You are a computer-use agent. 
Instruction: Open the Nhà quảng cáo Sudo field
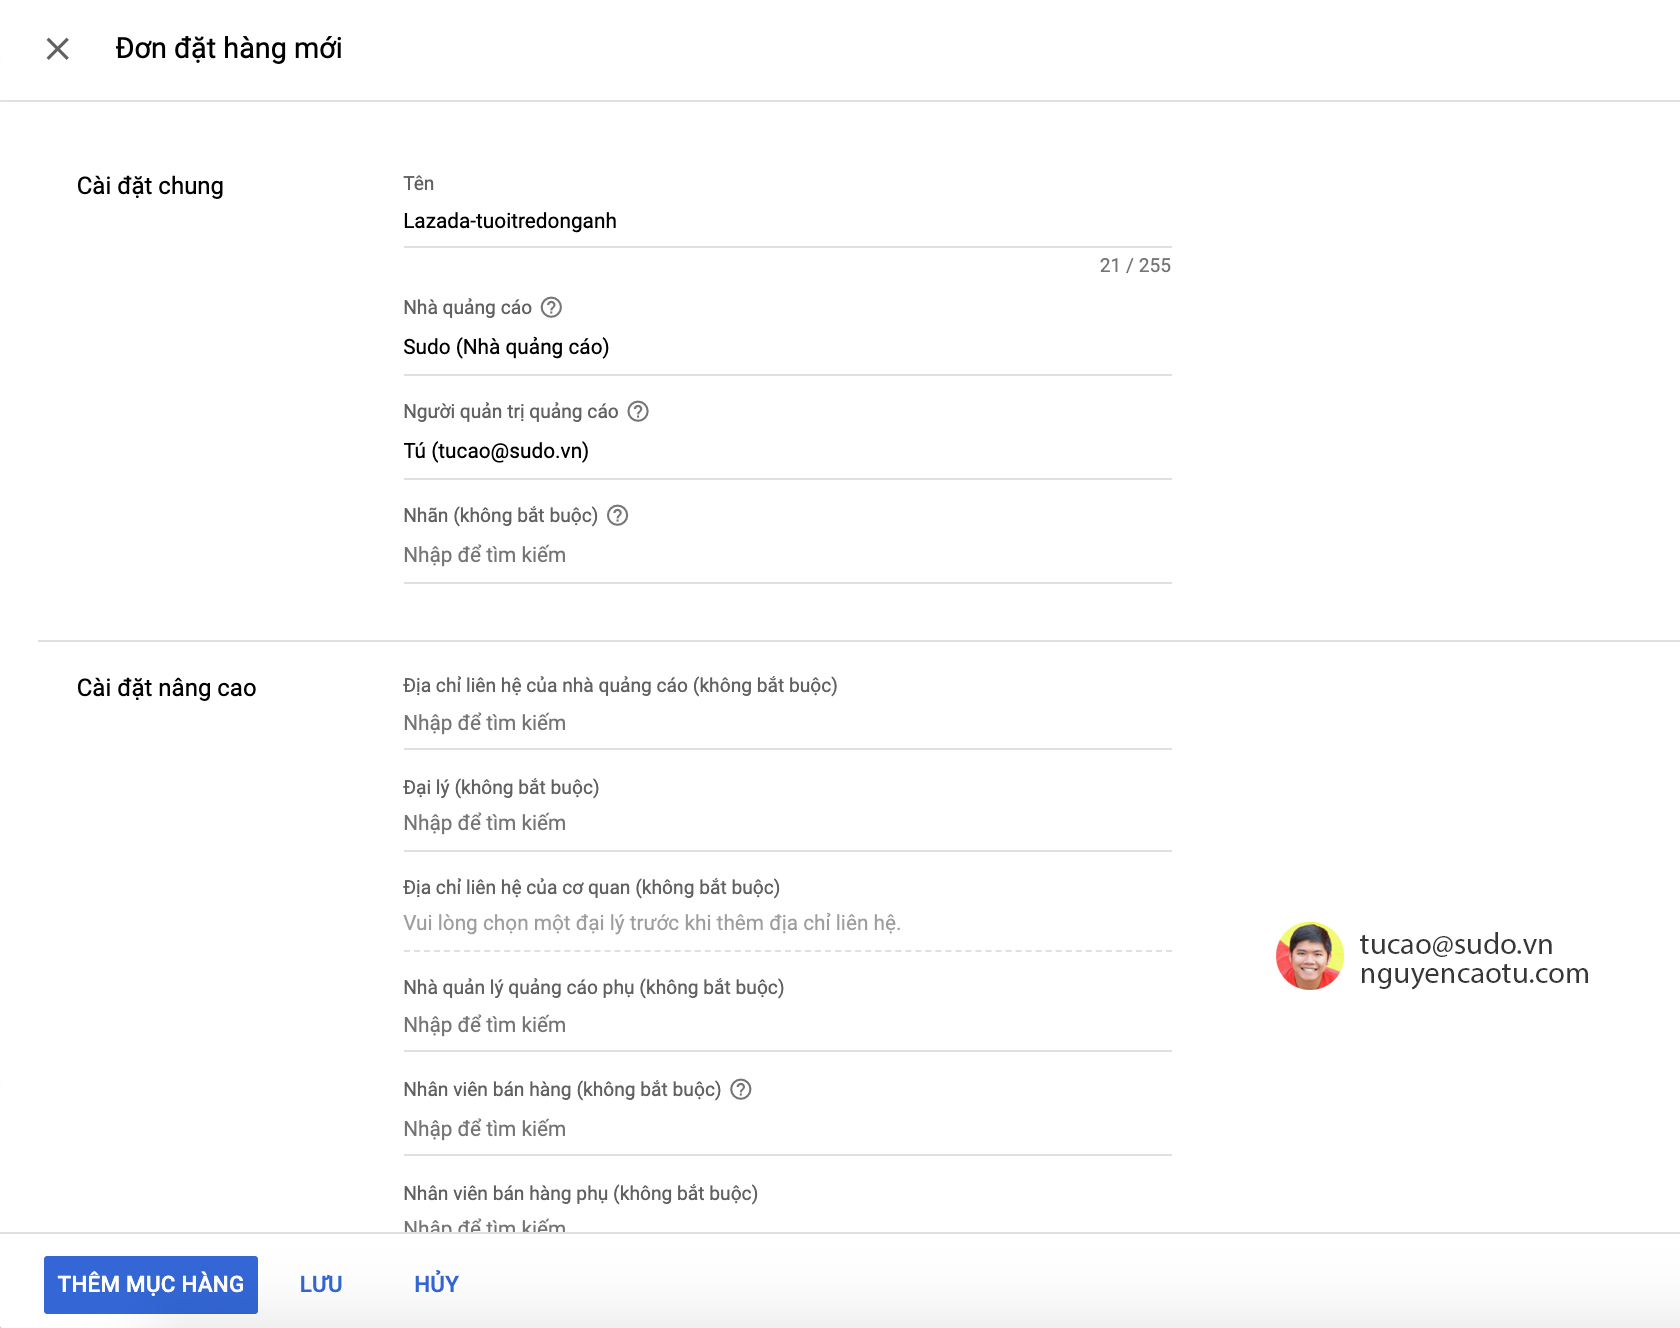pos(786,348)
